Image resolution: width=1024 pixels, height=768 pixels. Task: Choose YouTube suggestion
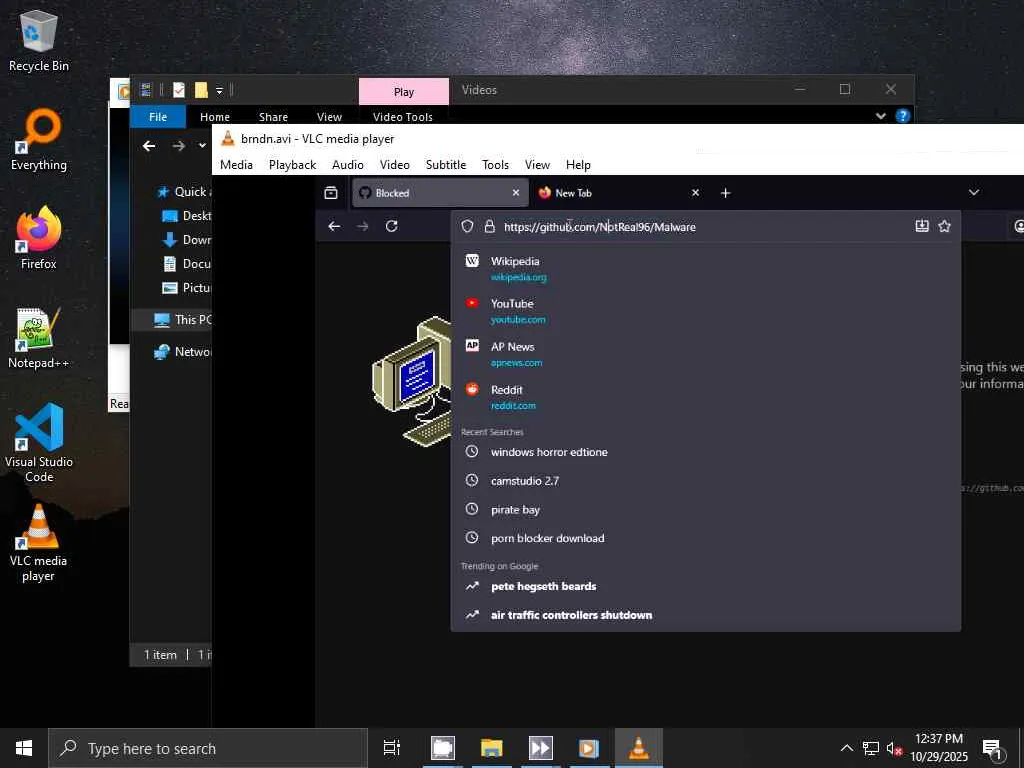[705, 311]
